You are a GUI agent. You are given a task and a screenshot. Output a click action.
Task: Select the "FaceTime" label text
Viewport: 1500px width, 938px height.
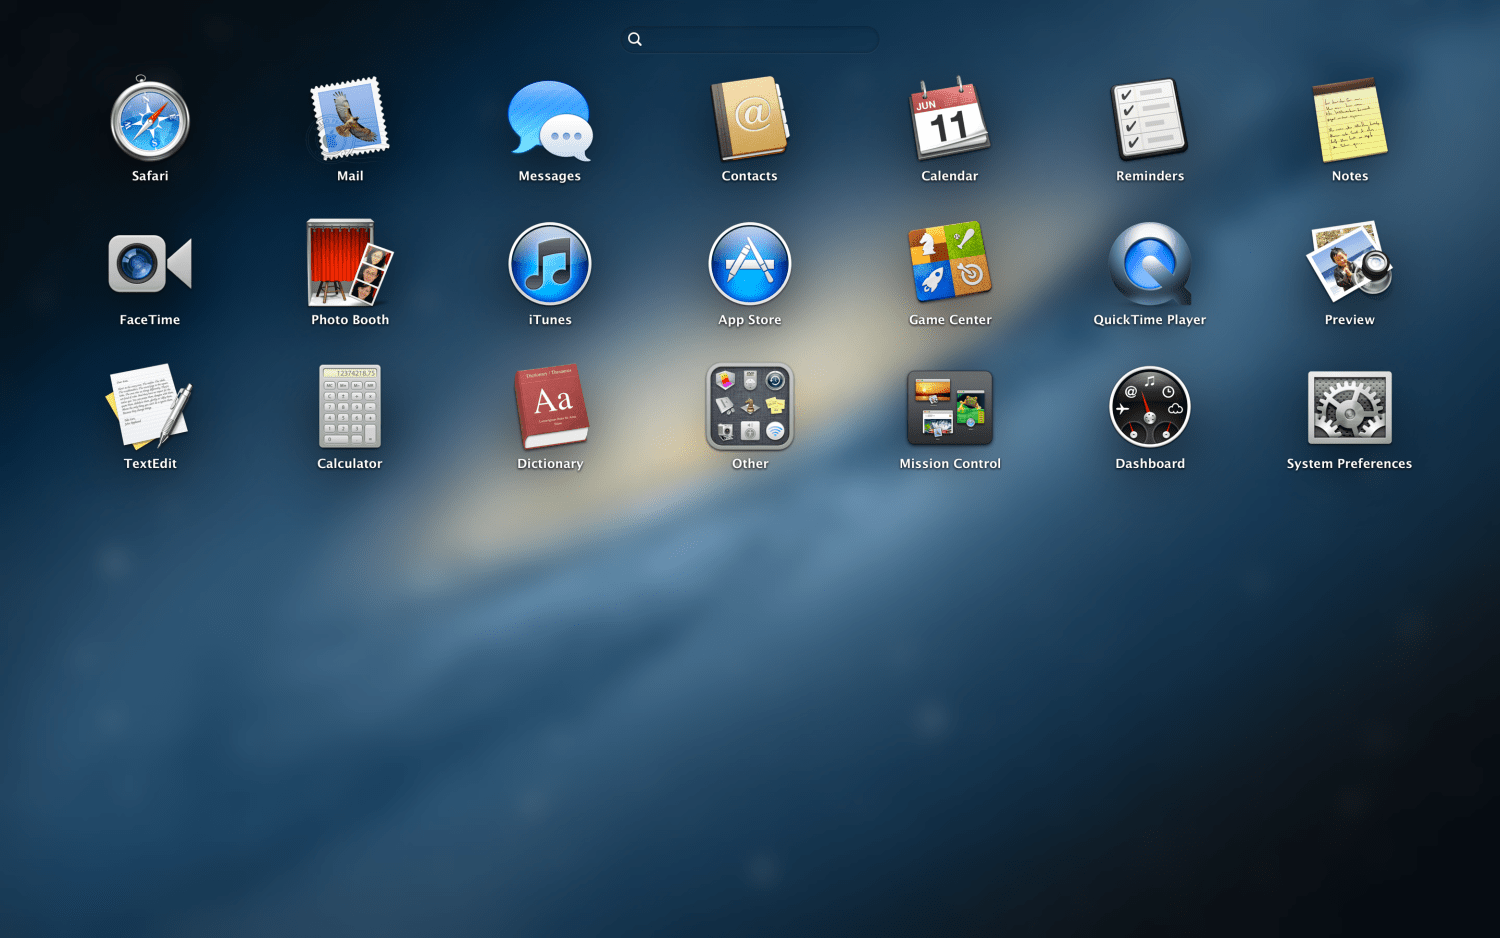[150, 320]
